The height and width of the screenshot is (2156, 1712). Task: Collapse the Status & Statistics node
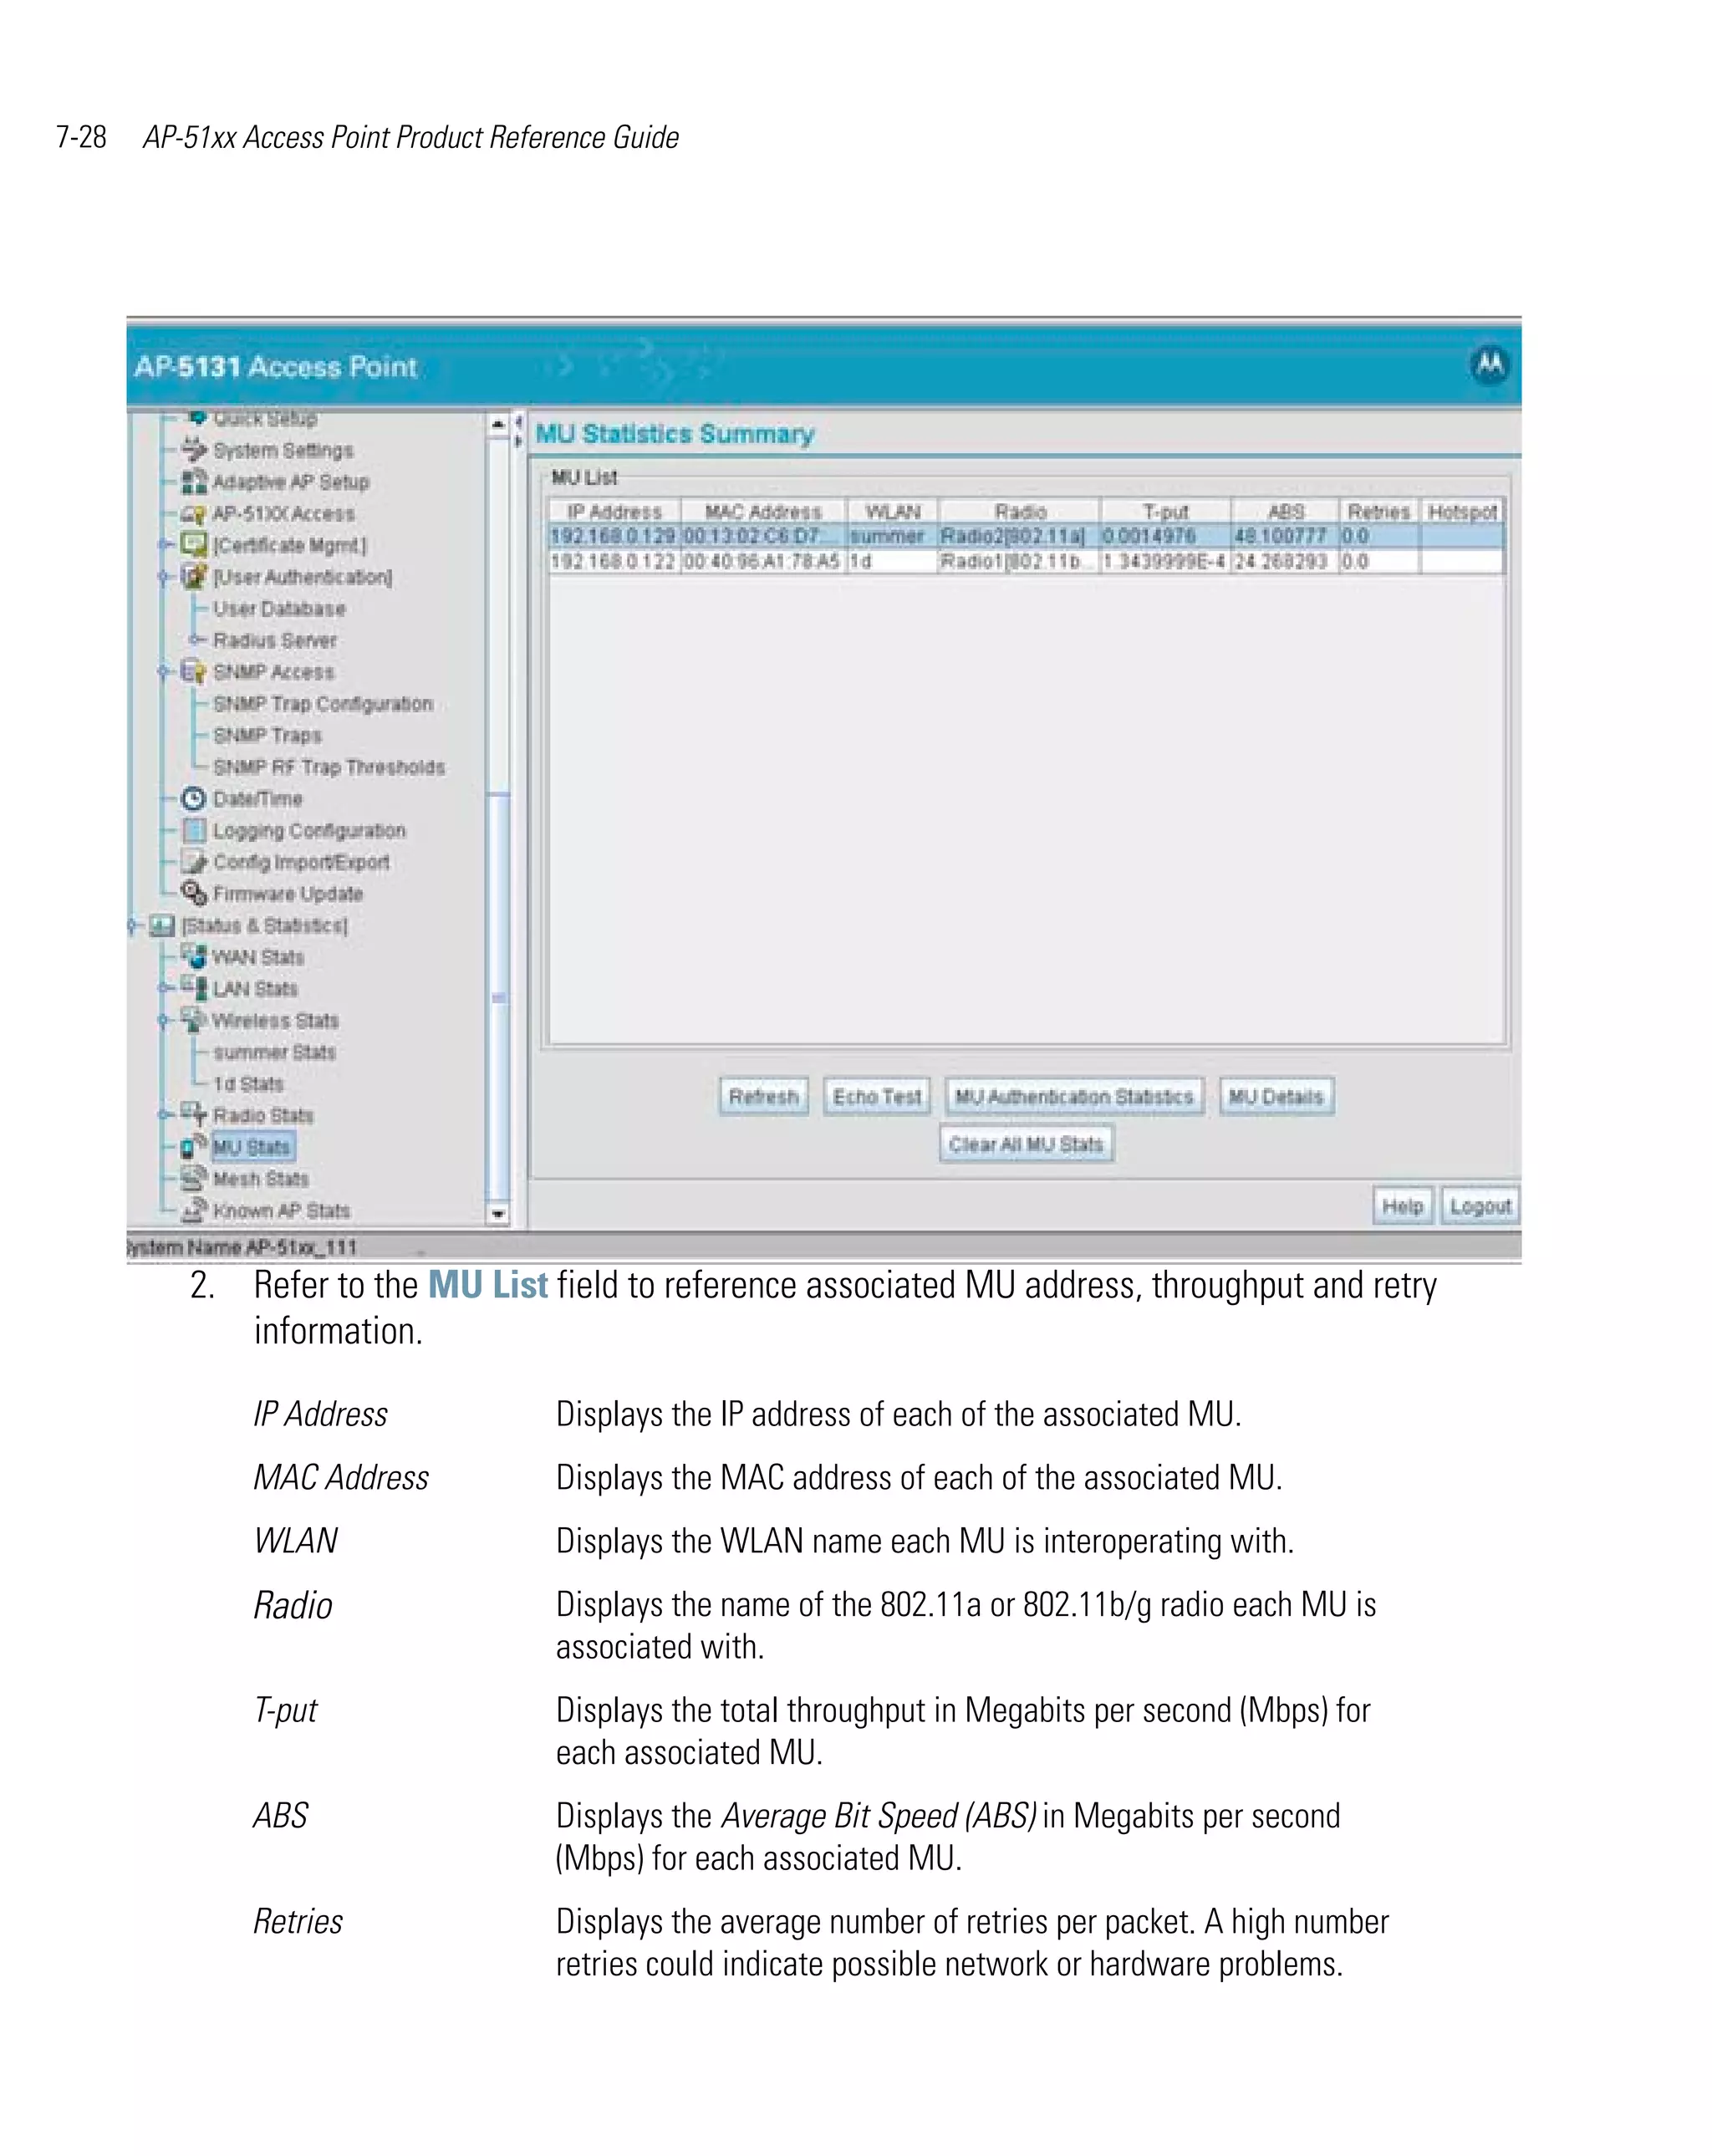(132, 925)
